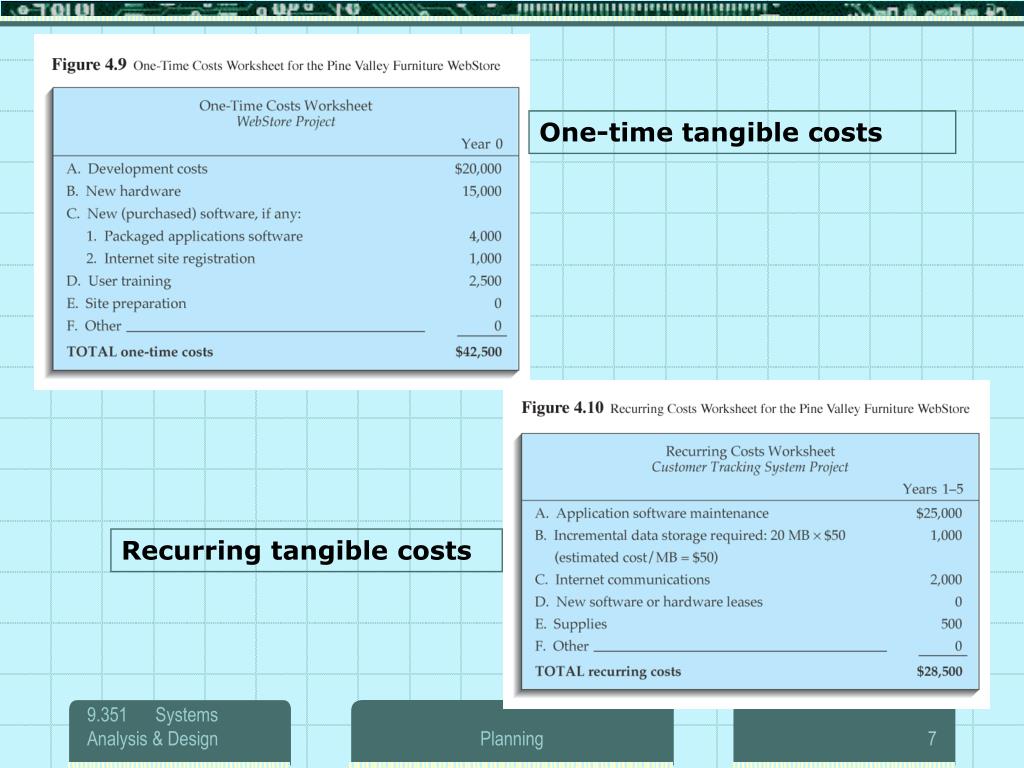
Task: Click the "A. Development costs" row label
Action: click(137, 168)
